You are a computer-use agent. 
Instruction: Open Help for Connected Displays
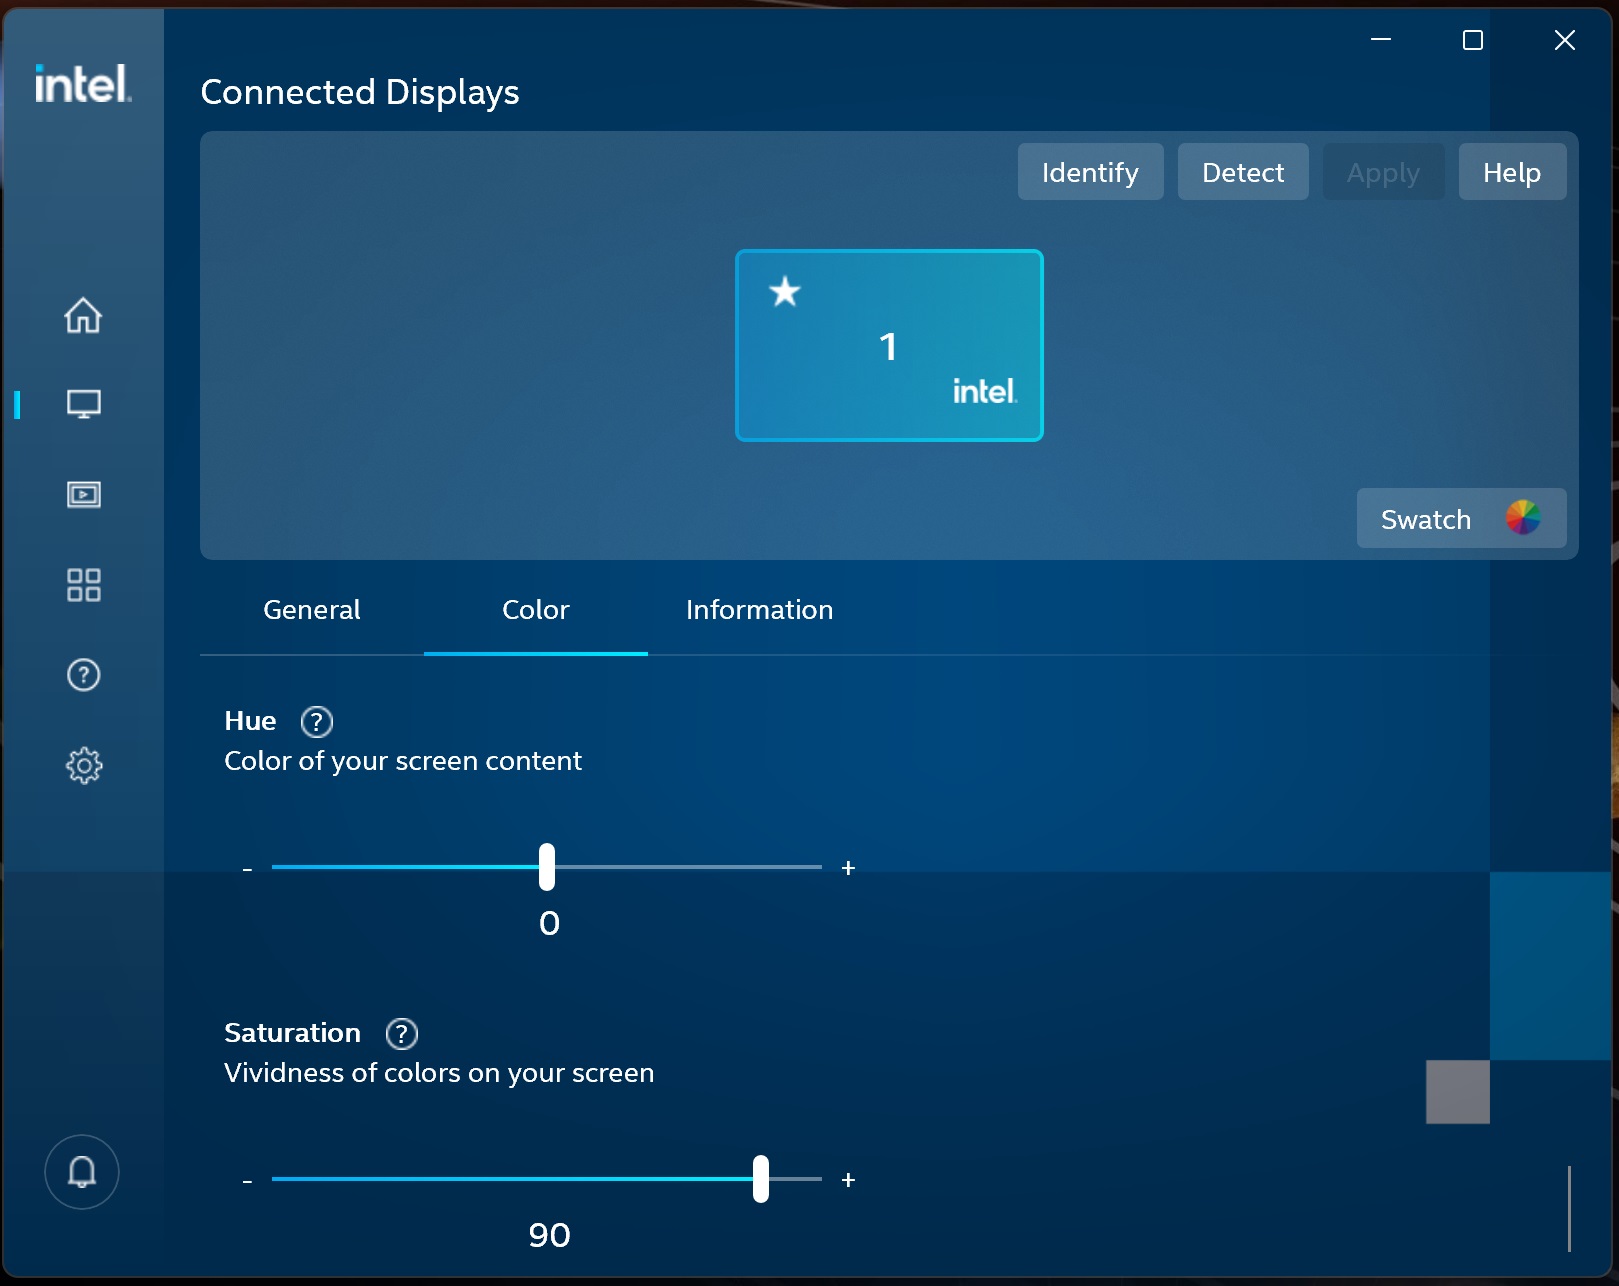pos(1511,171)
